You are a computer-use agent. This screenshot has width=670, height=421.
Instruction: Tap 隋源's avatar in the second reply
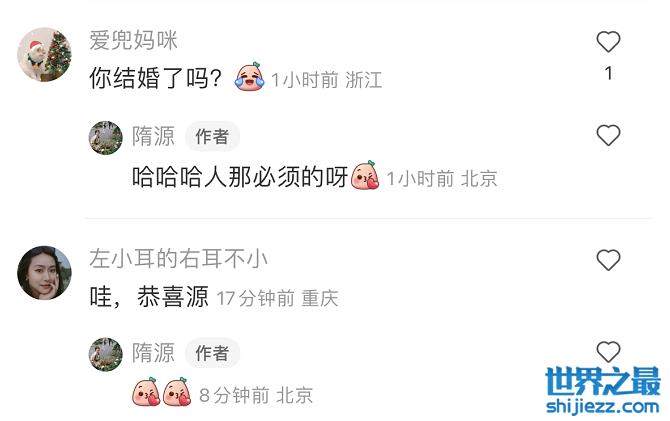[x=106, y=354]
